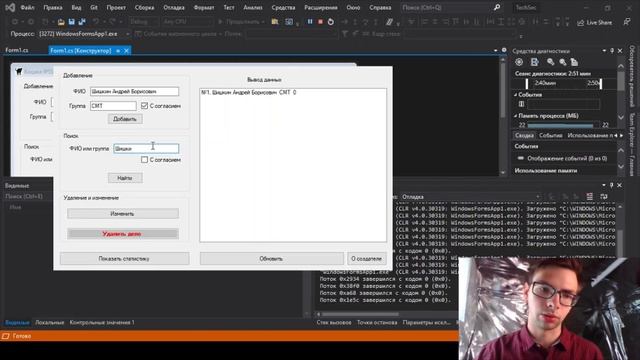Switch to the Form1.cs tab
The width and height of the screenshot is (640, 360).
[17, 50]
